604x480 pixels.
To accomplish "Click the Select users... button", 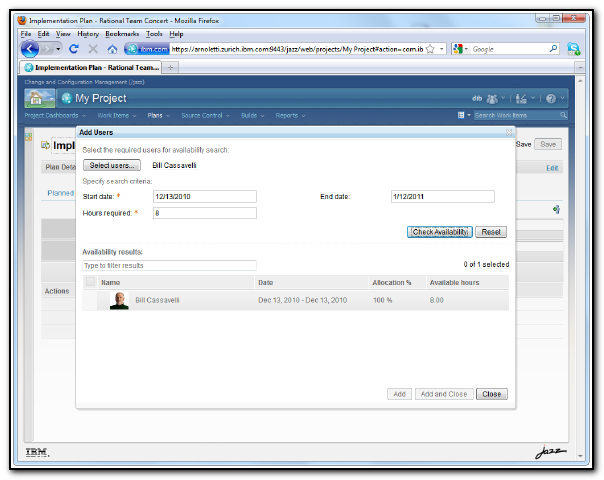I will click(112, 165).
